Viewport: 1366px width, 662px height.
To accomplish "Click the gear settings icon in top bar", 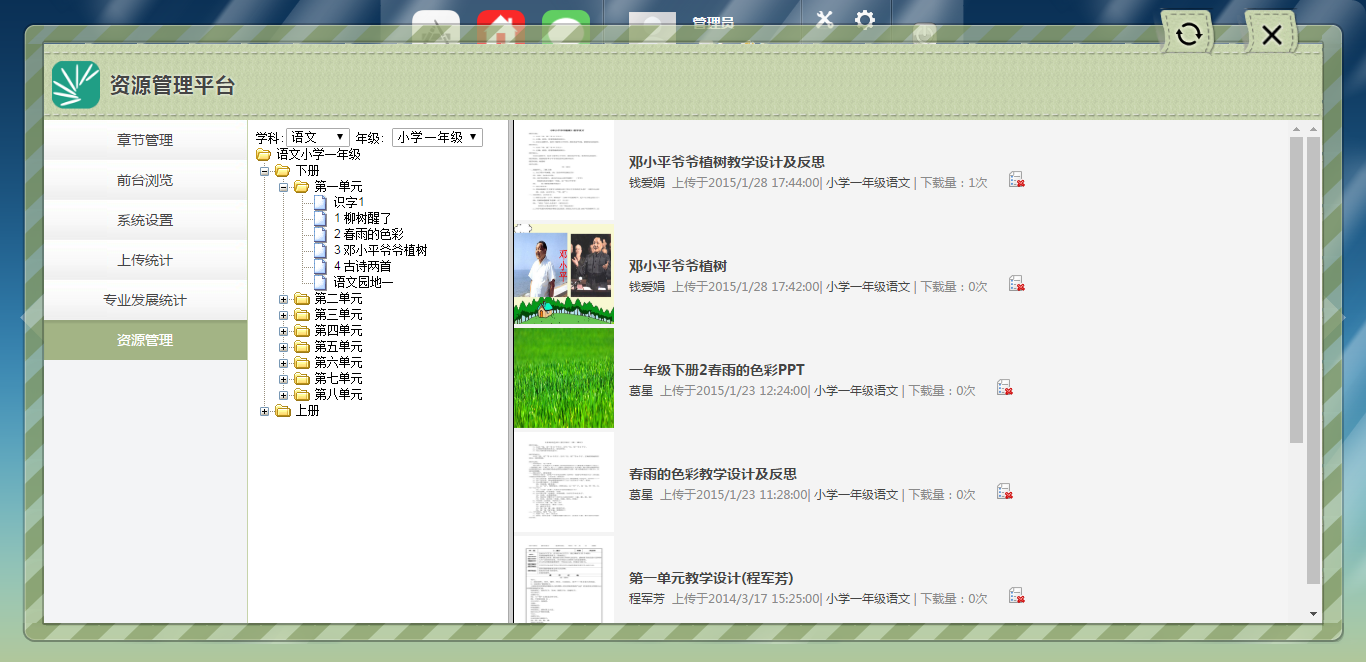I will (865, 20).
